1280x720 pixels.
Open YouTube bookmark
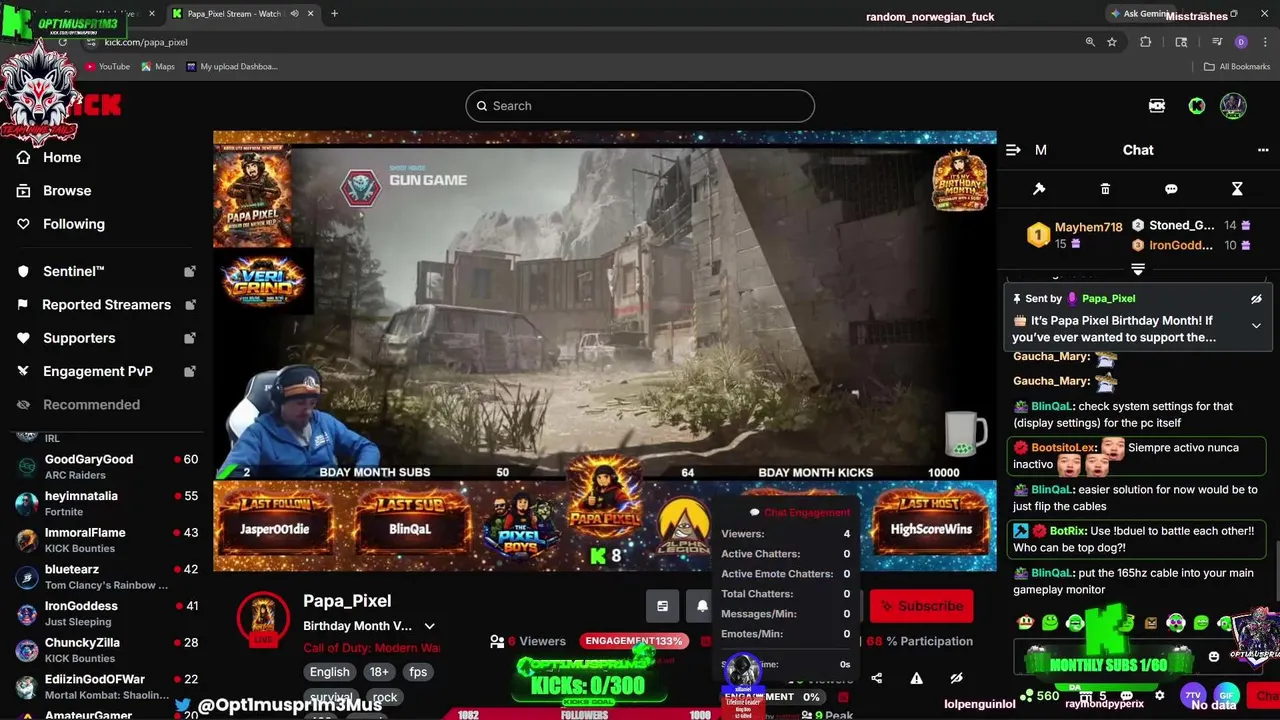coord(107,67)
